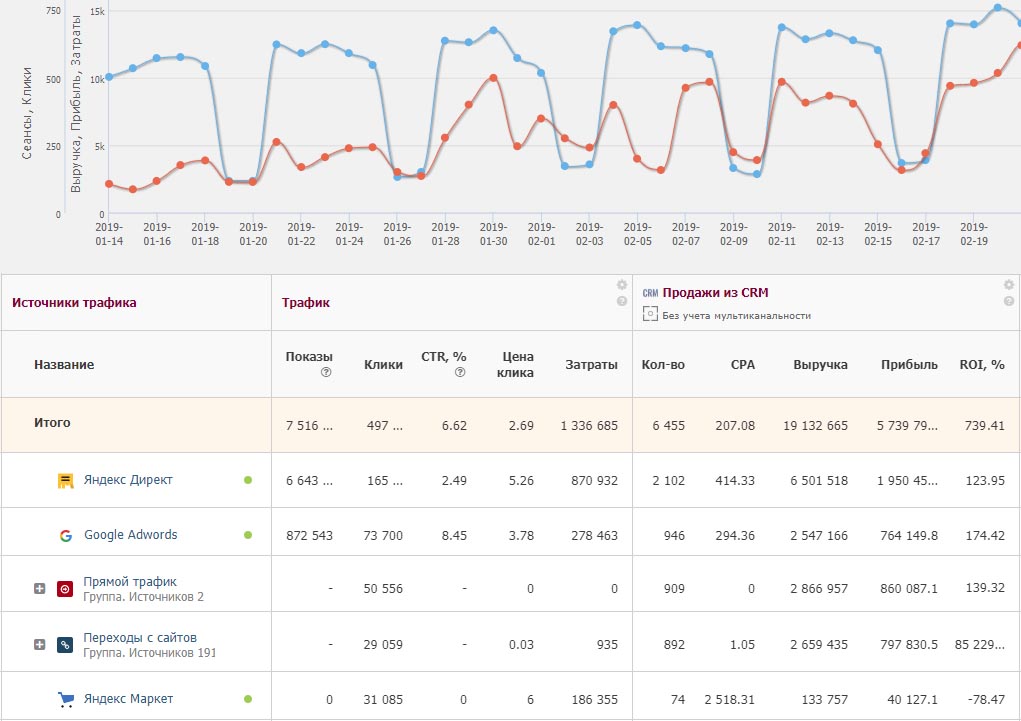Sort by Название column header
1021x721 pixels.
pos(64,364)
